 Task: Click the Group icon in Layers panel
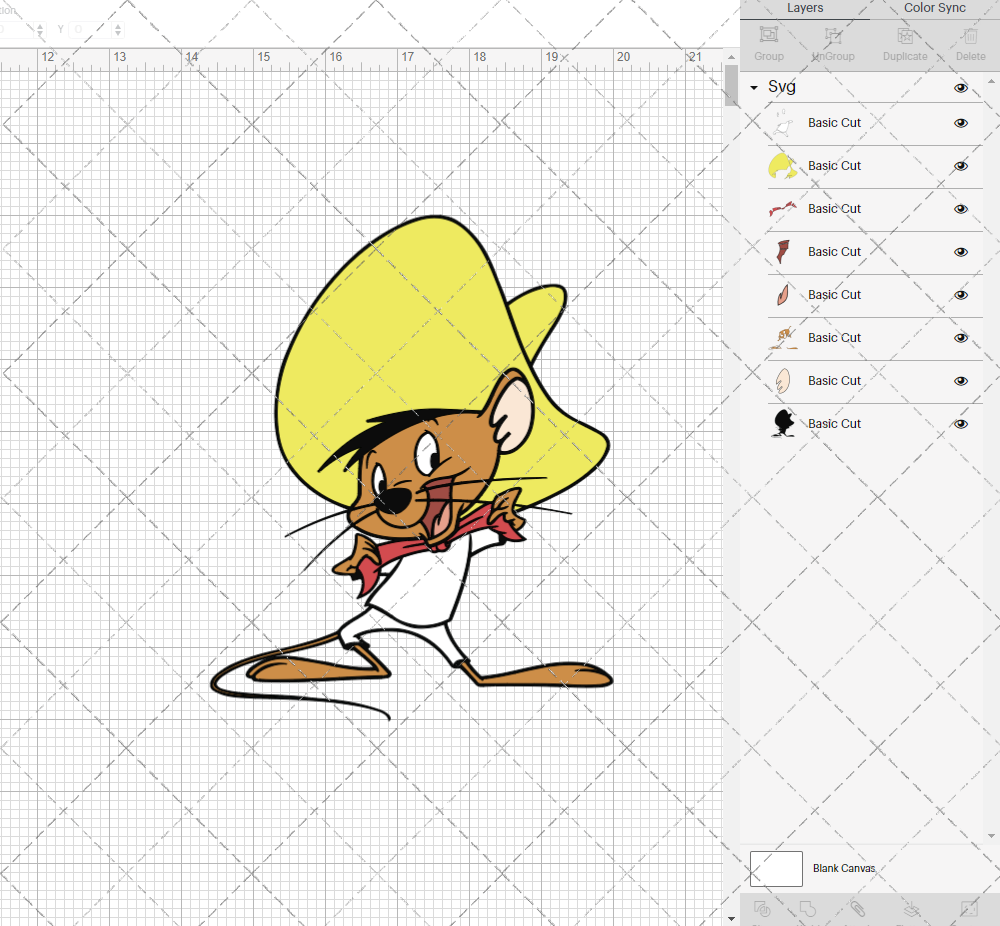769,37
